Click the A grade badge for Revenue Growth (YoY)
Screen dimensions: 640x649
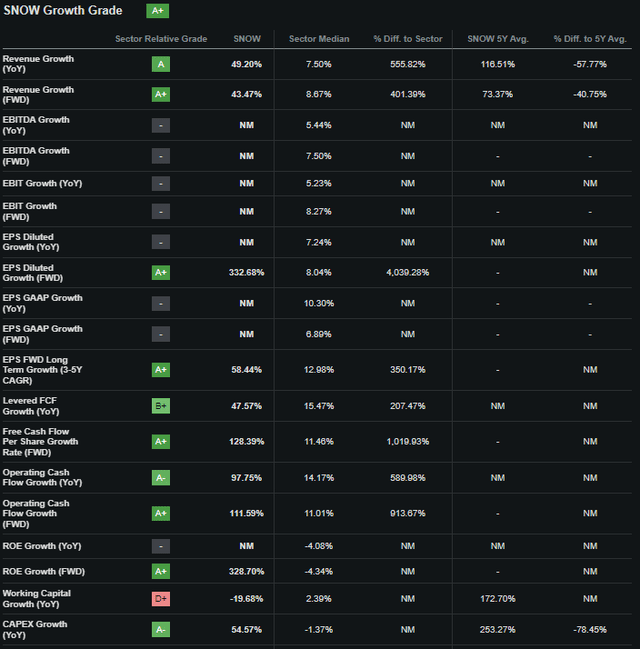(161, 64)
